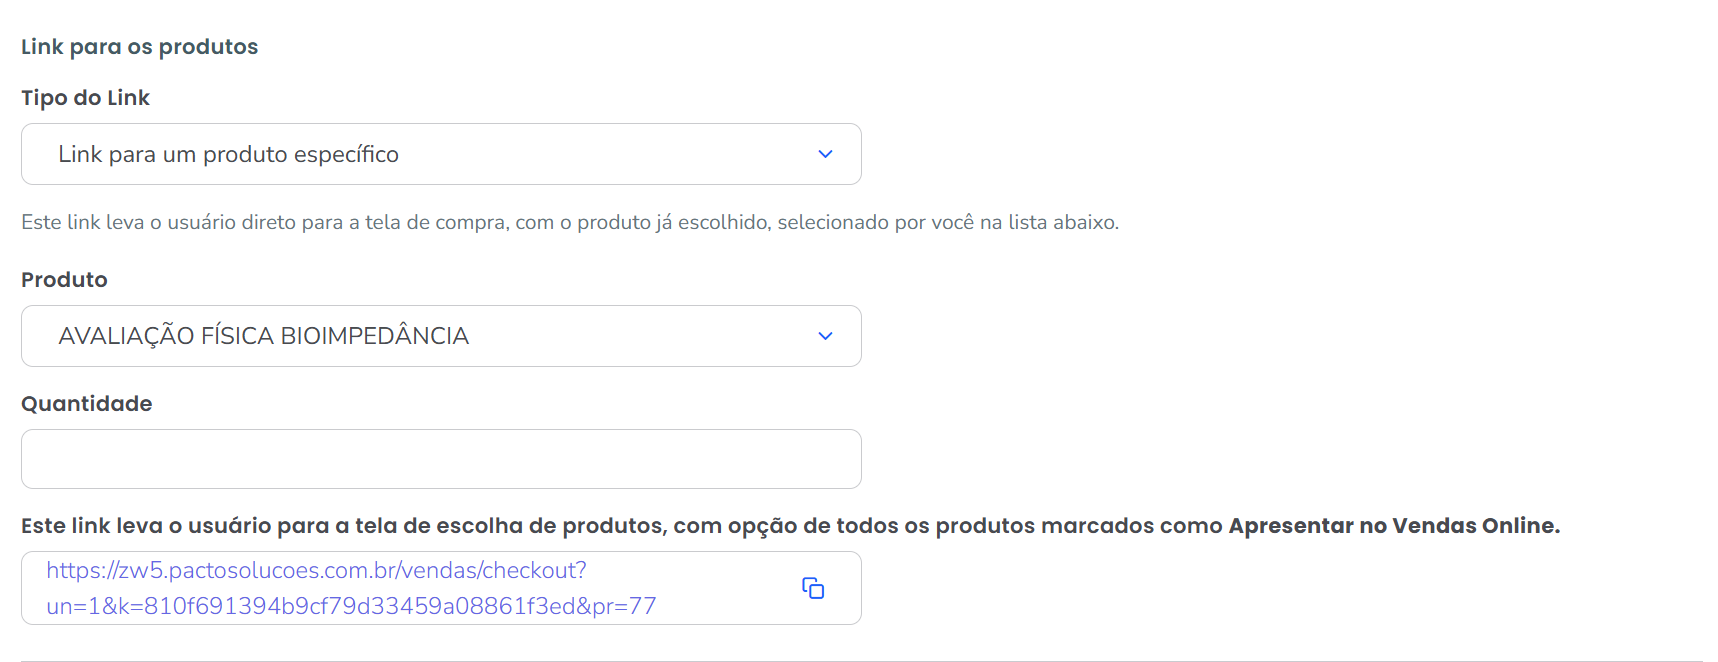This screenshot has height=662, width=1718.
Task: Expand the Tipo do Link chevron arrow
Action: click(825, 154)
